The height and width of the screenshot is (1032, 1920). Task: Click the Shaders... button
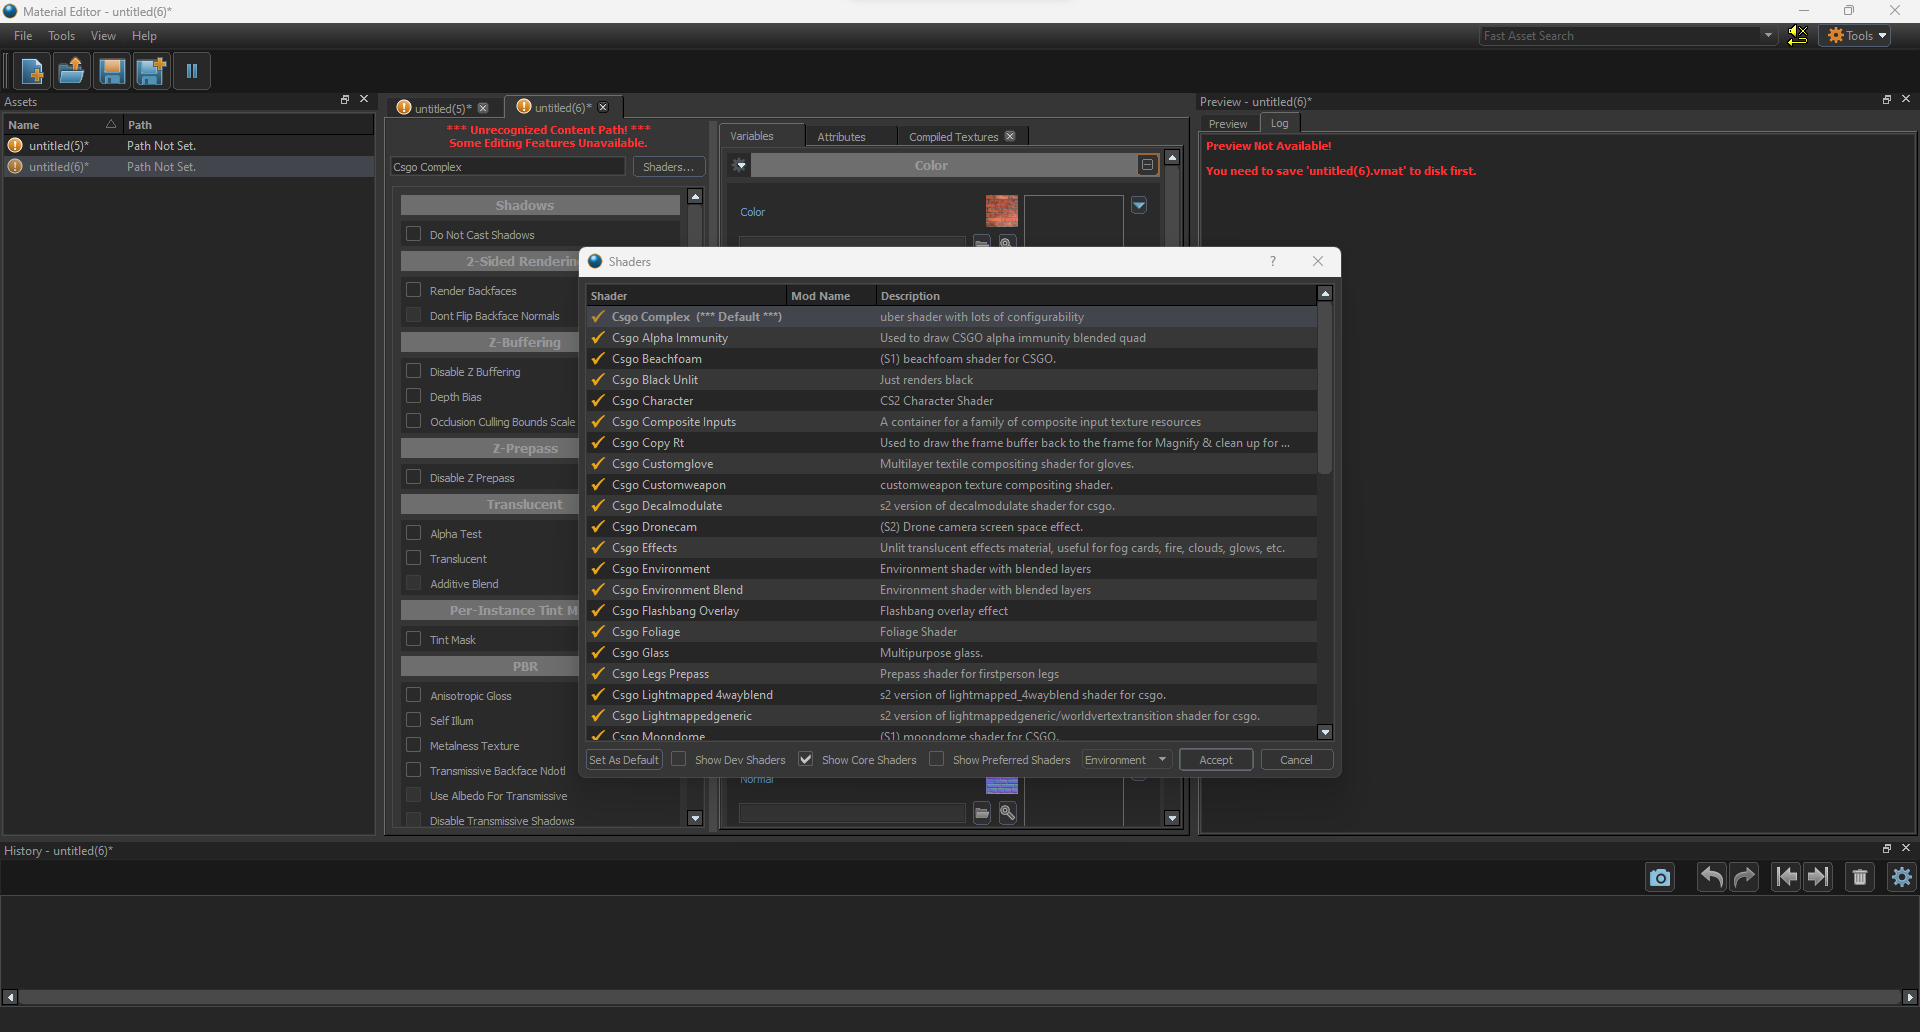pyautogui.click(x=668, y=167)
